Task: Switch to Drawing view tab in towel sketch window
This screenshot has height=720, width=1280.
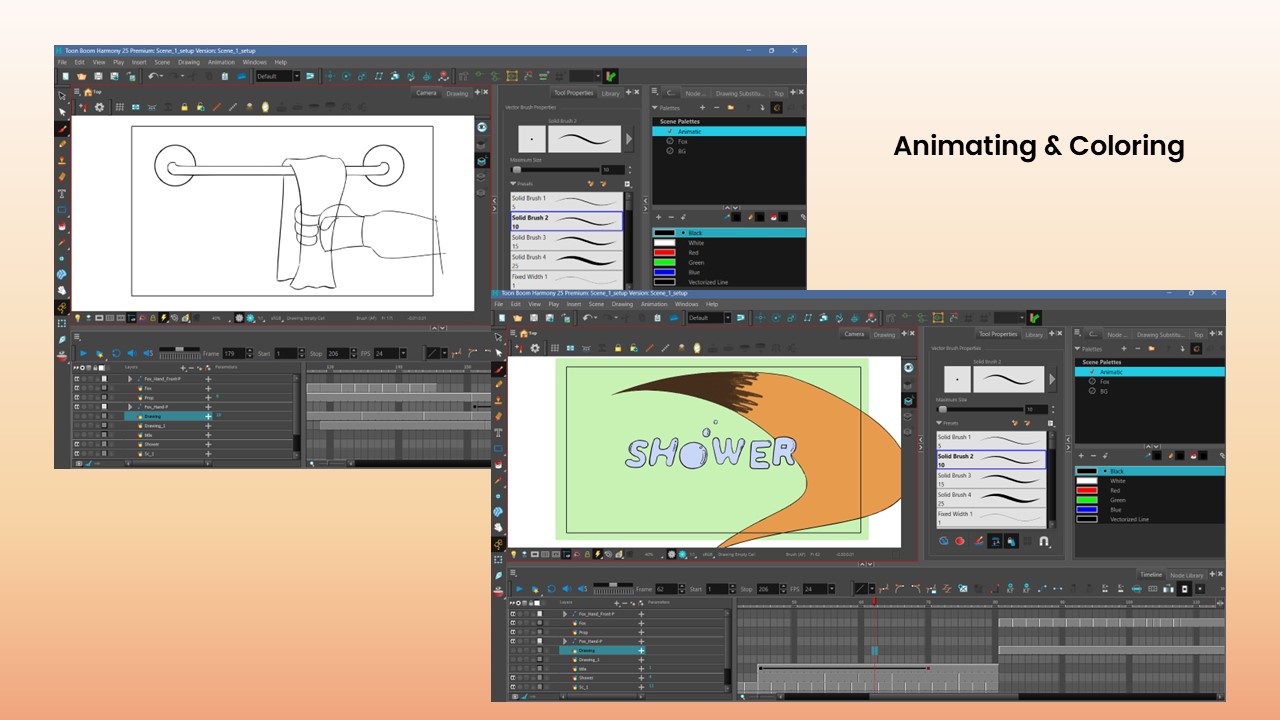Action: pyautogui.click(x=457, y=93)
